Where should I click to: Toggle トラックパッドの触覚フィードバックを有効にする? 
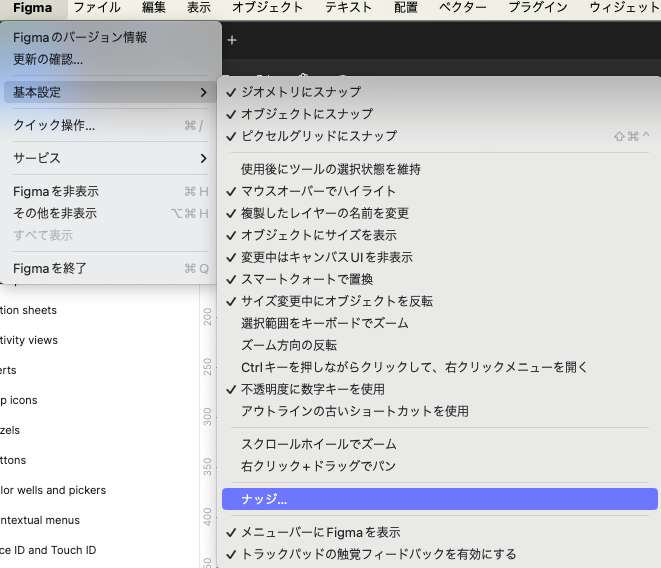[x=440, y=554]
